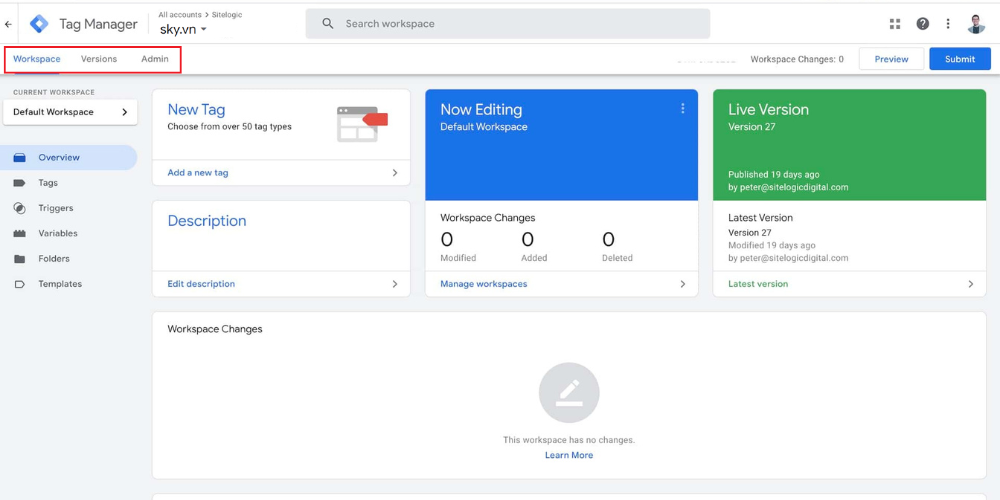Click the blue Submit button
Screen dimensions: 1000x500
coord(959,59)
